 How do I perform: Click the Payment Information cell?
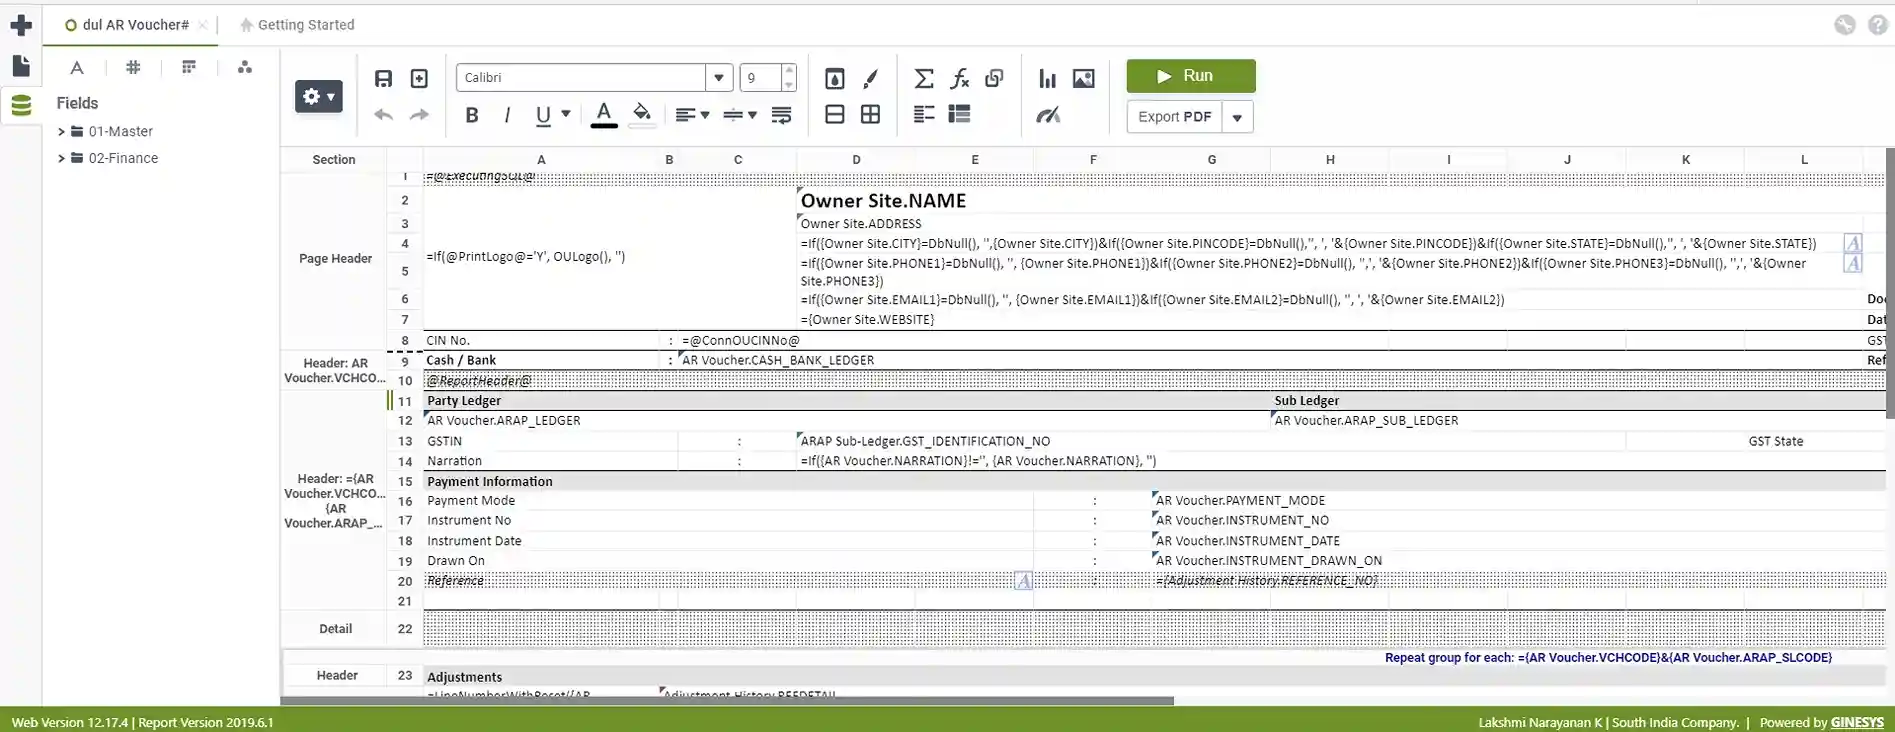tap(490, 481)
